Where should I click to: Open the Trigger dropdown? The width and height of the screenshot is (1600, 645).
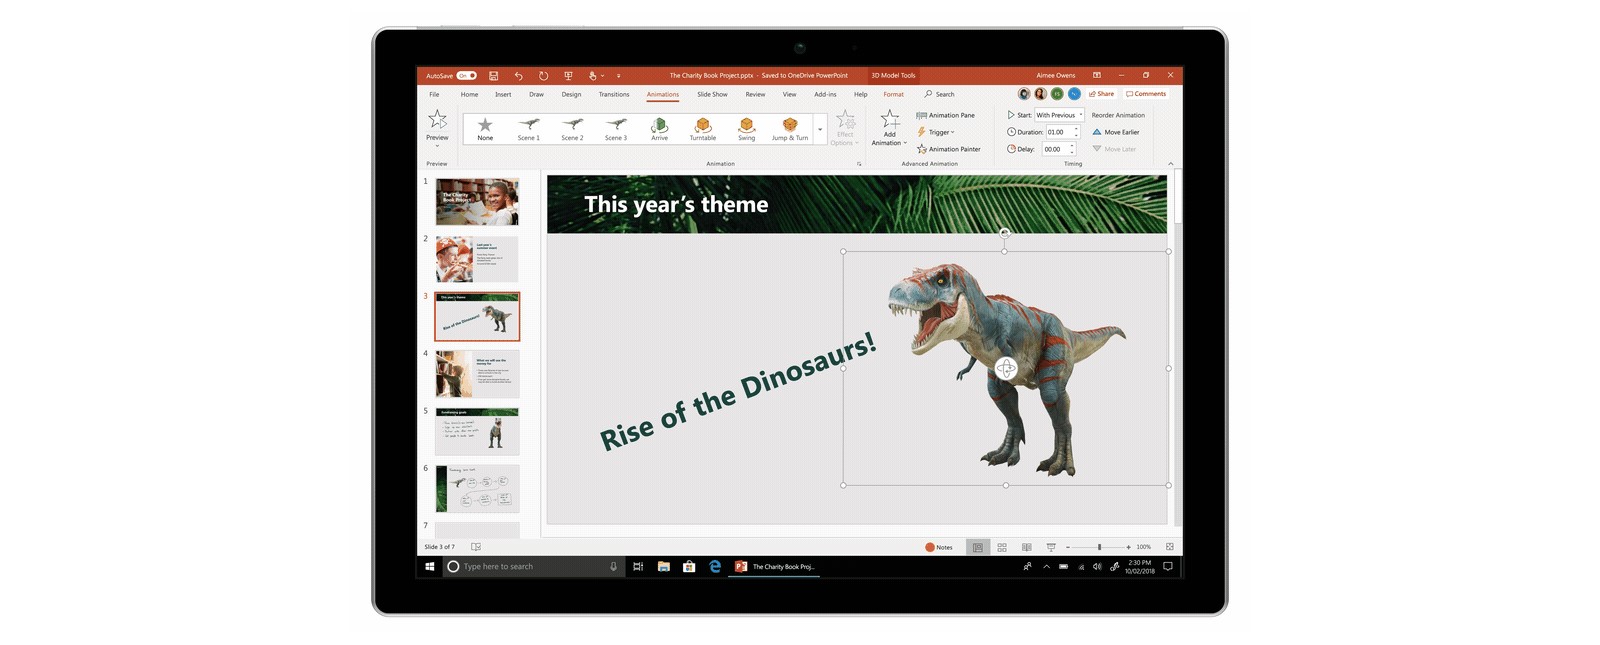point(936,132)
